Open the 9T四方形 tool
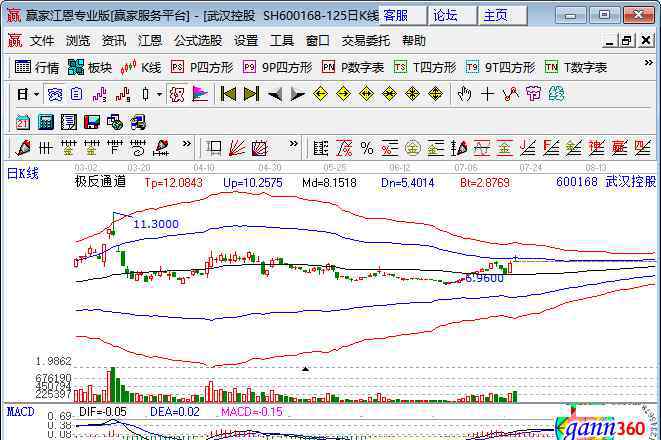Image resolution: width=661 pixels, height=440 pixels. click(x=500, y=67)
